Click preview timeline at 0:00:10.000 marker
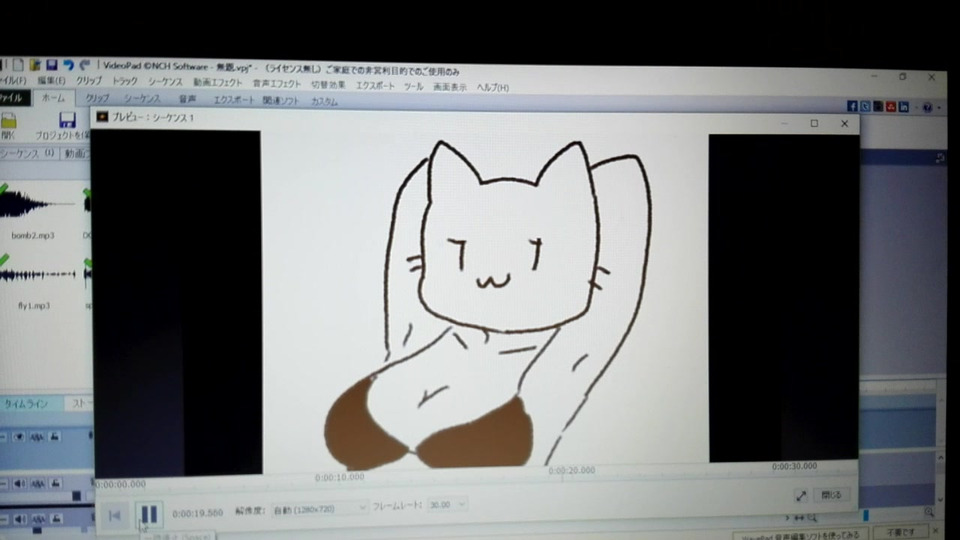This screenshot has height=540, width=960. coord(340,478)
